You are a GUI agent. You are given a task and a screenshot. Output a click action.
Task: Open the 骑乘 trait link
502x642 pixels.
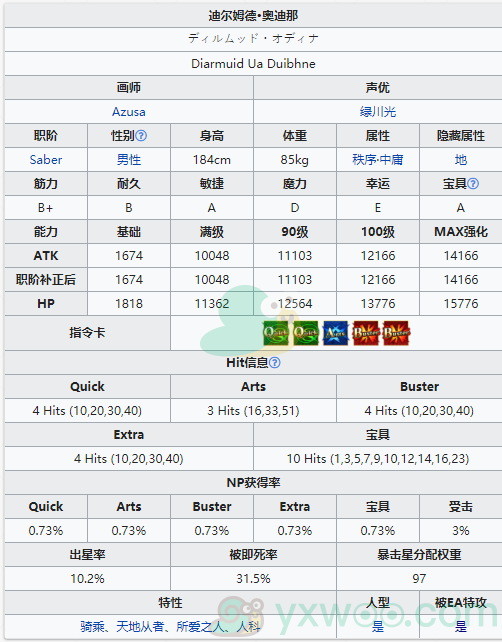tap(92, 626)
